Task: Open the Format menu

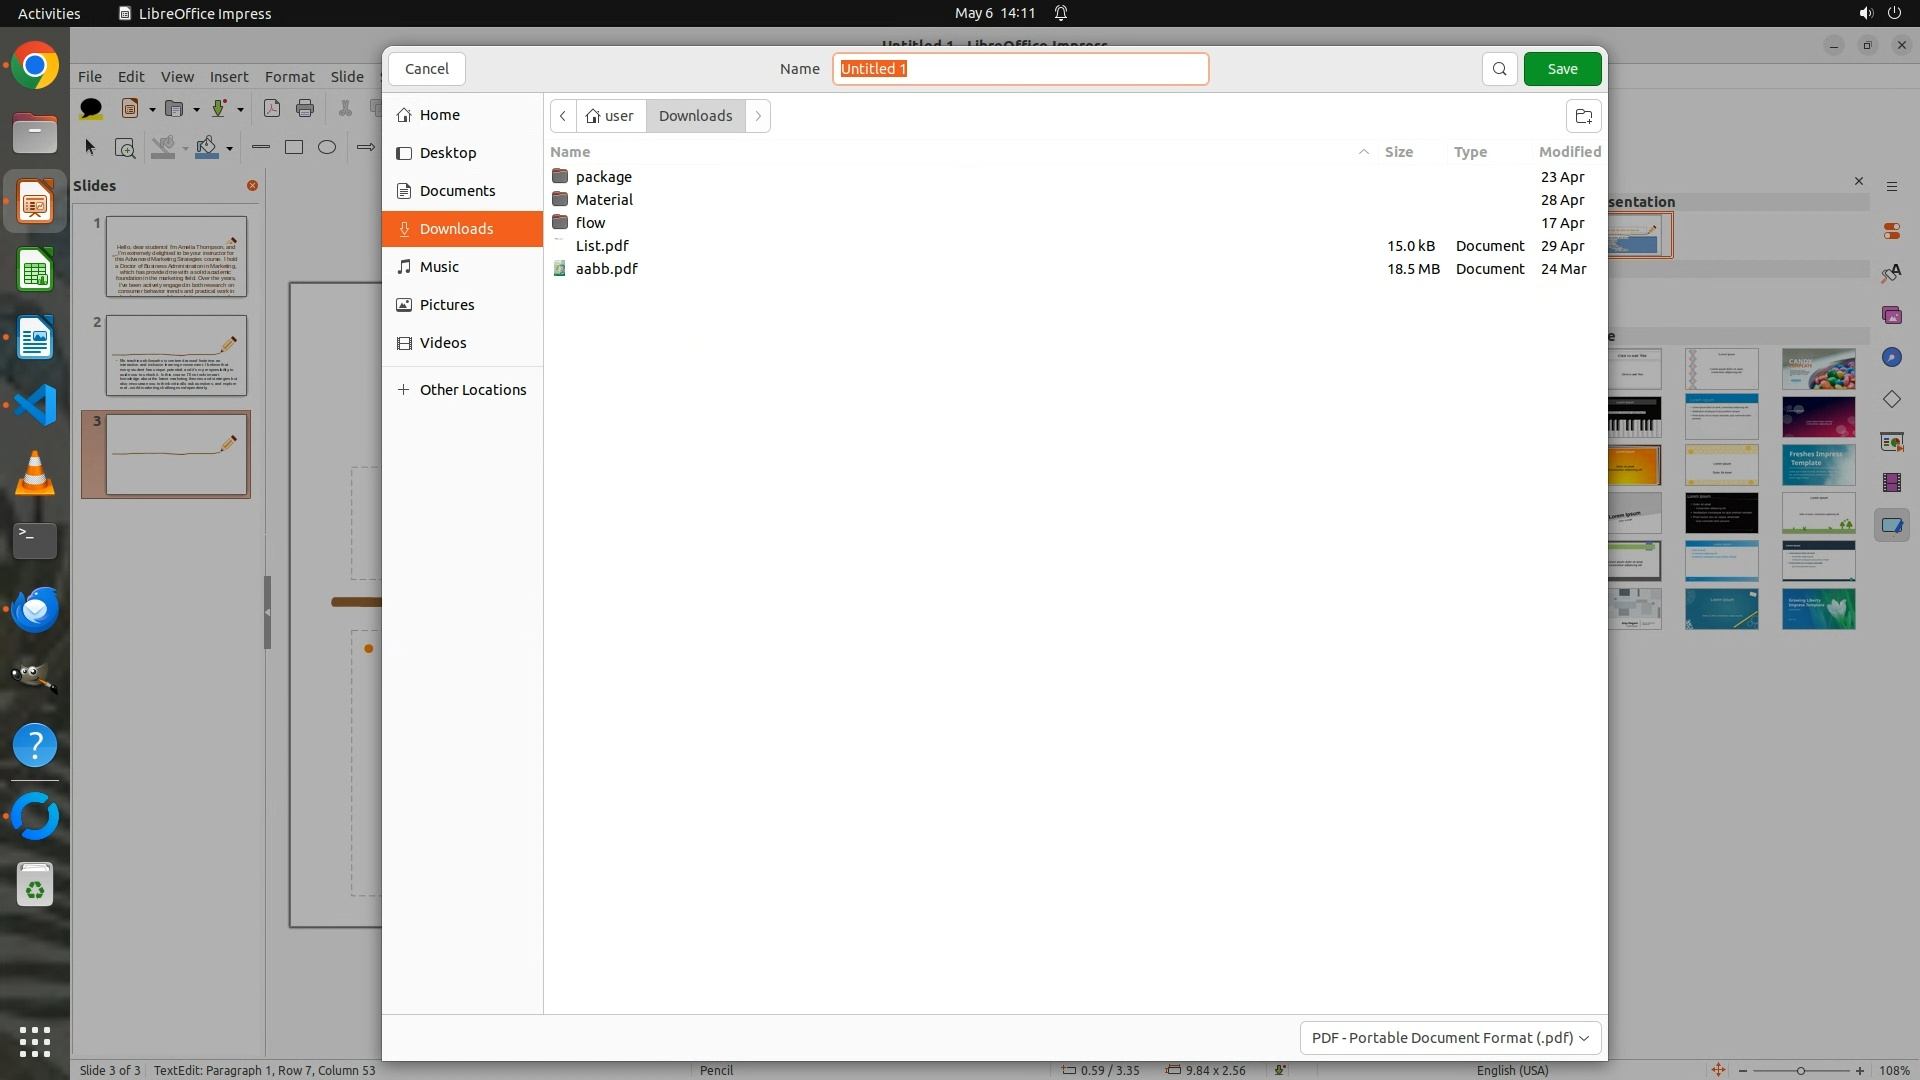Action: (x=289, y=76)
